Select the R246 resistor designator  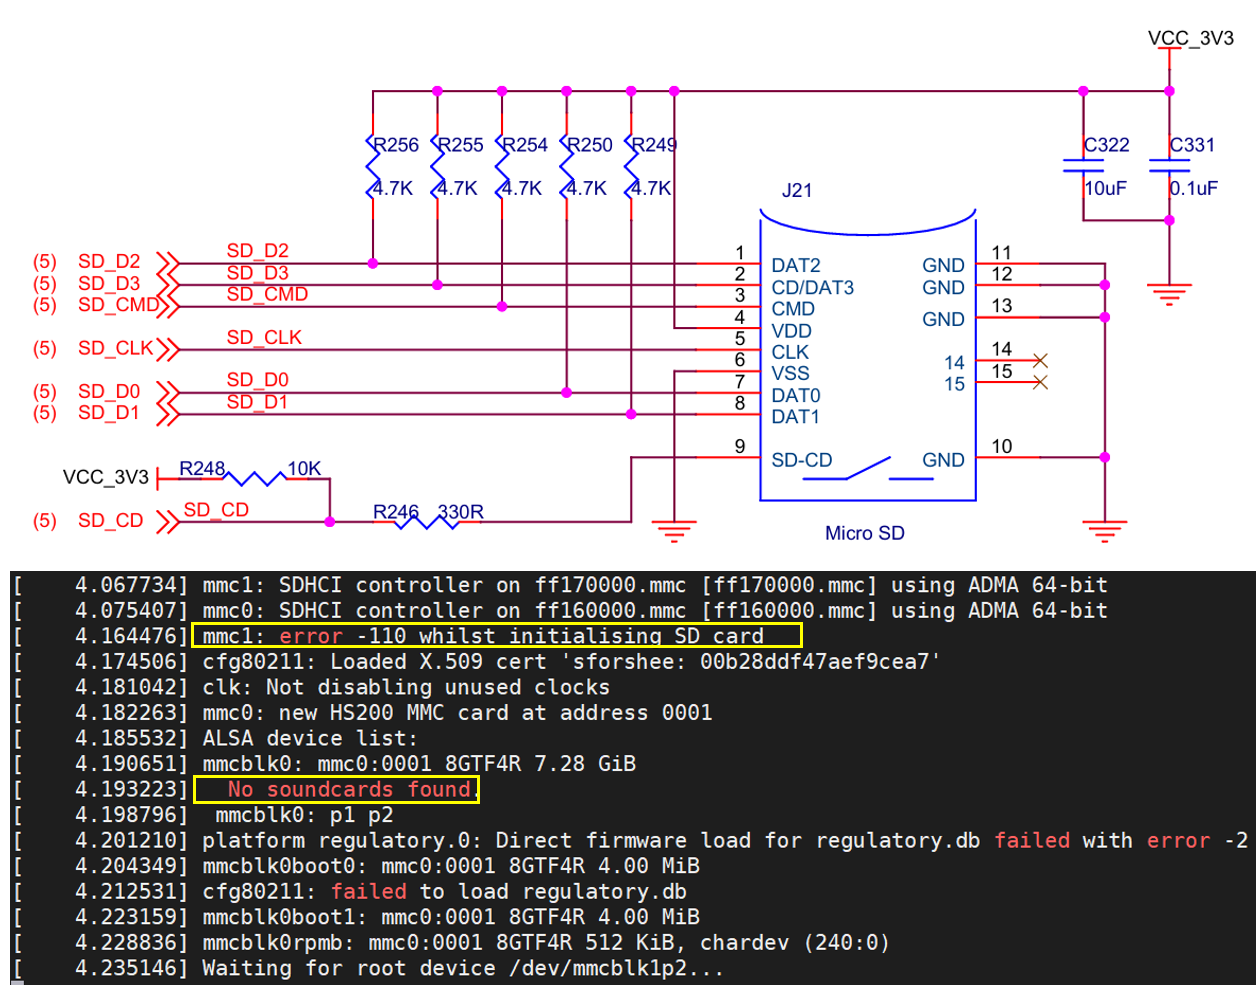[396, 512]
